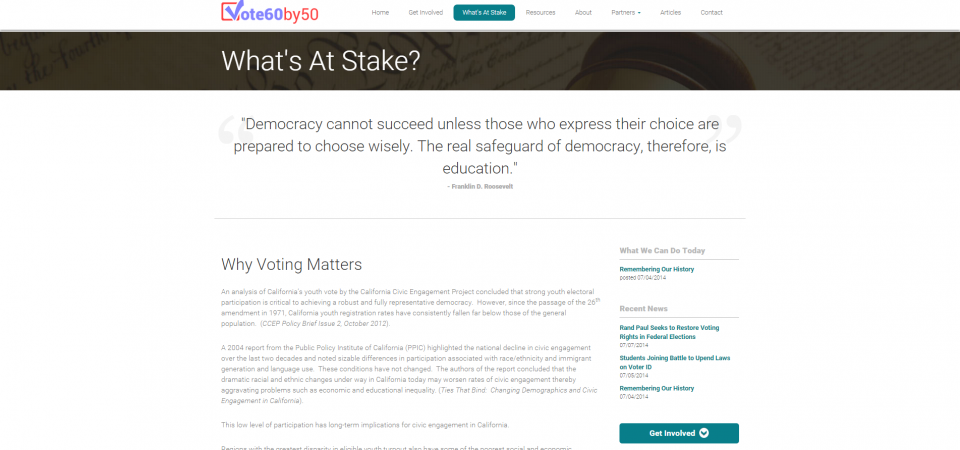Click the teal Get Involved sidebar button
The image size is (960, 450).
tap(679, 433)
